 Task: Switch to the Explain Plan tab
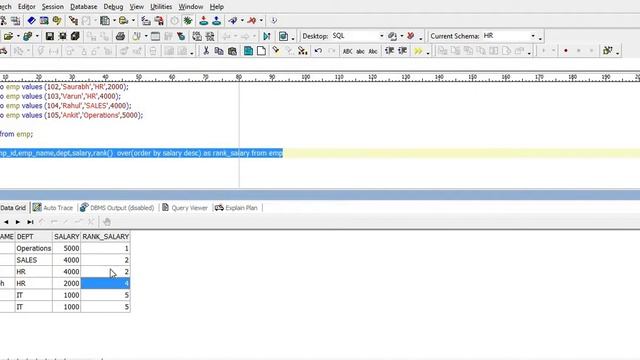coord(236,208)
